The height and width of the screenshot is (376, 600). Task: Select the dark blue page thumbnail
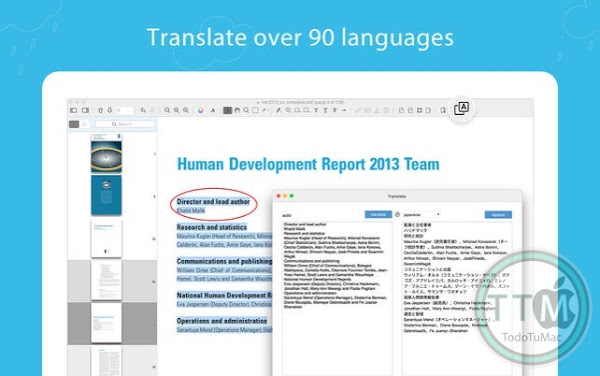coord(106,195)
